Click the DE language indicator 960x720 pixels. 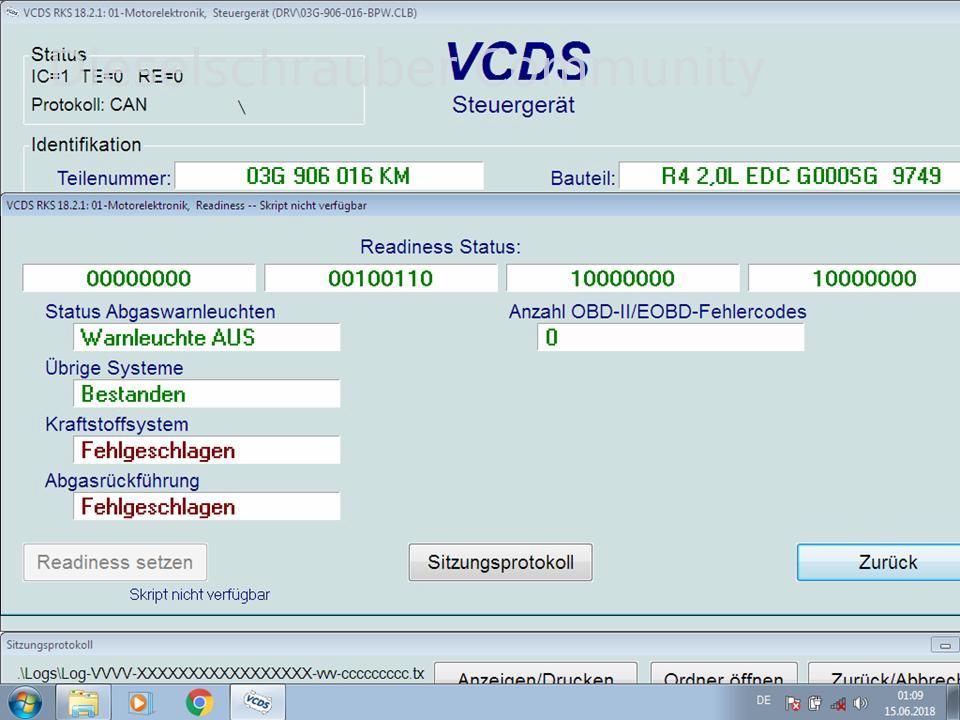click(763, 700)
